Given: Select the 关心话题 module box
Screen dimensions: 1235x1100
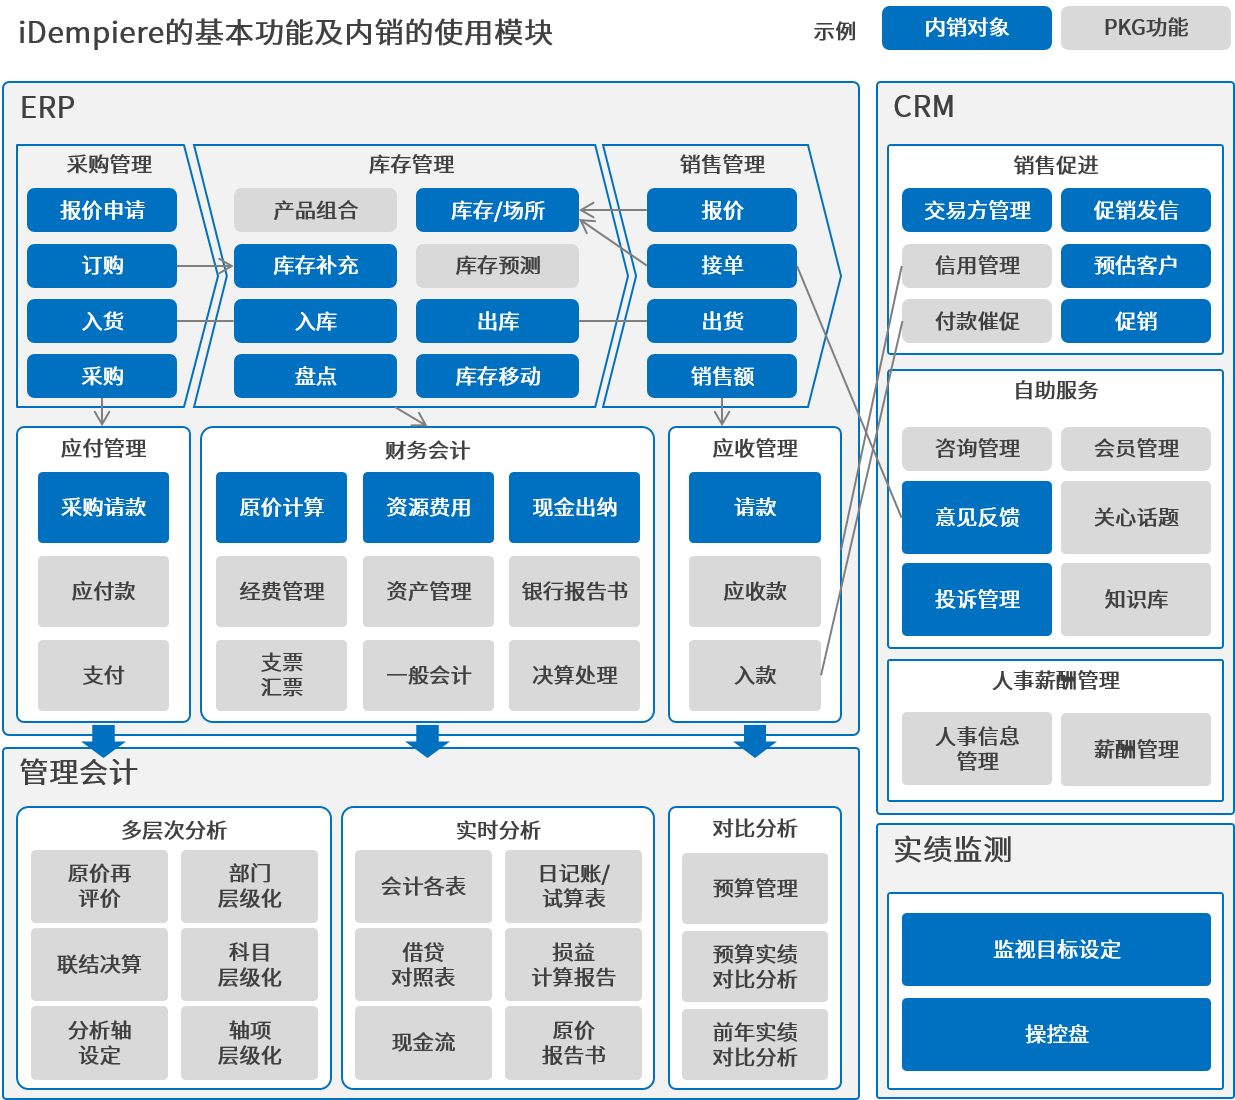Looking at the screenshot, I should [x=1136, y=518].
